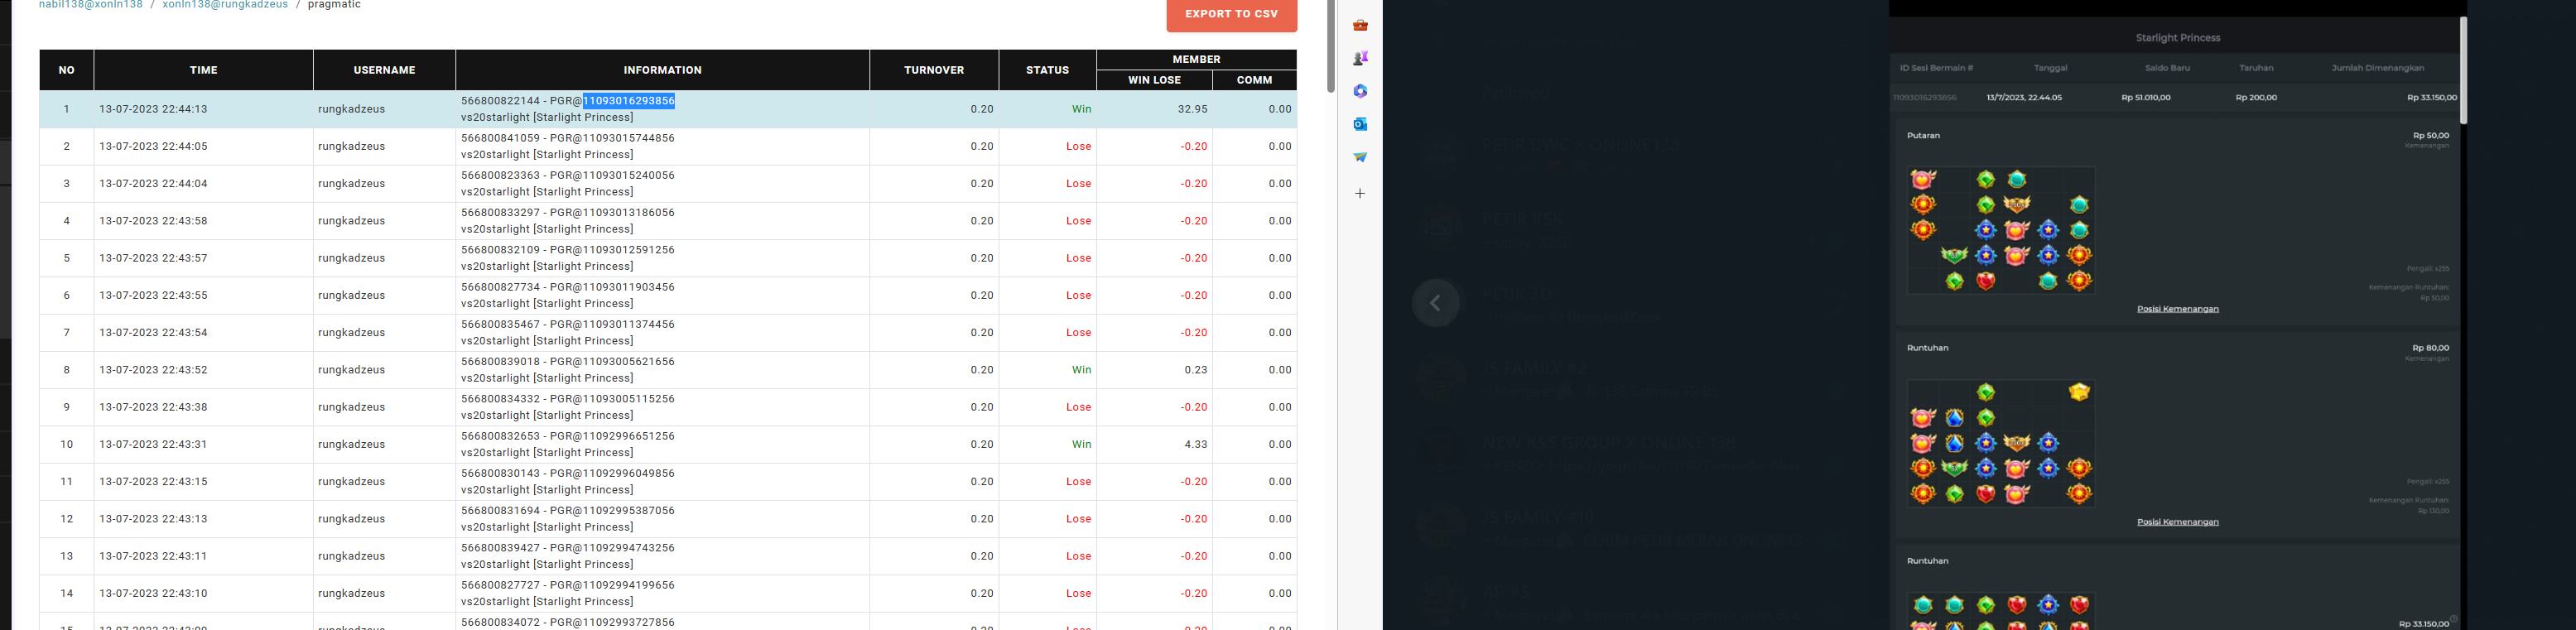This screenshot has width=2576, height=630.
Task: Click the NO column header
Action: click(x=67, y=70)
